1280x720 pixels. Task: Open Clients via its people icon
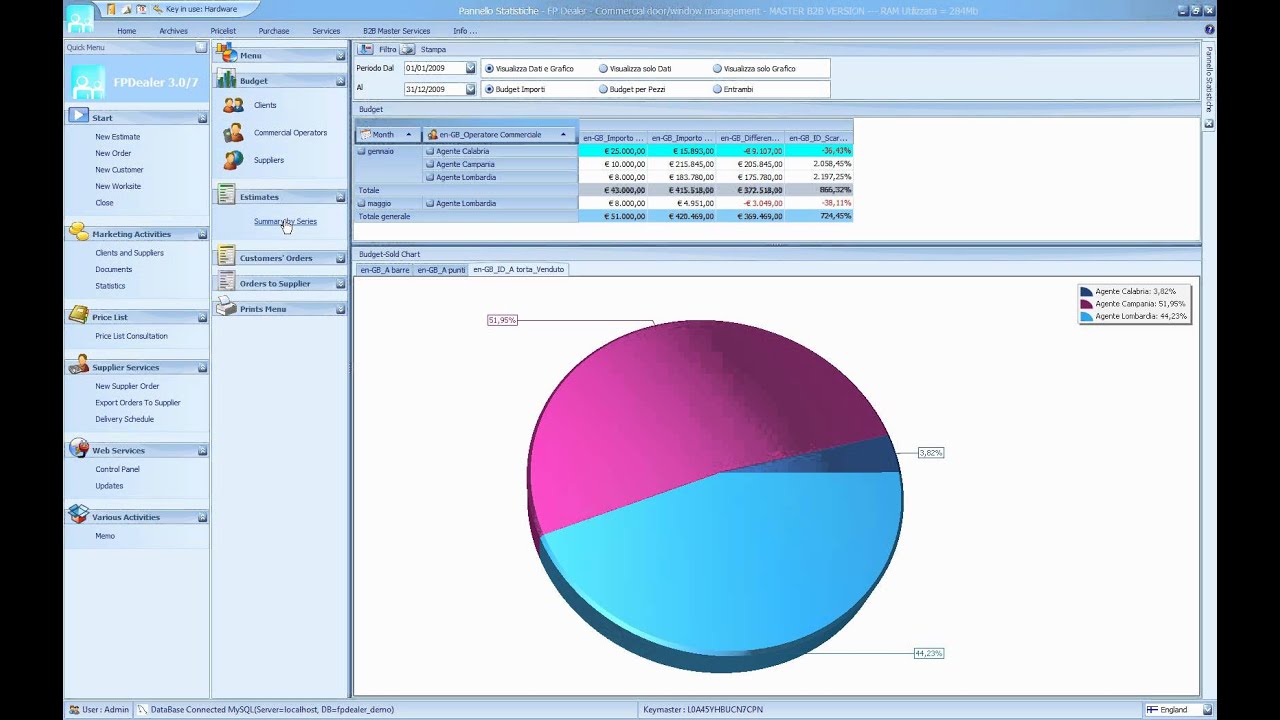(233, 105)
